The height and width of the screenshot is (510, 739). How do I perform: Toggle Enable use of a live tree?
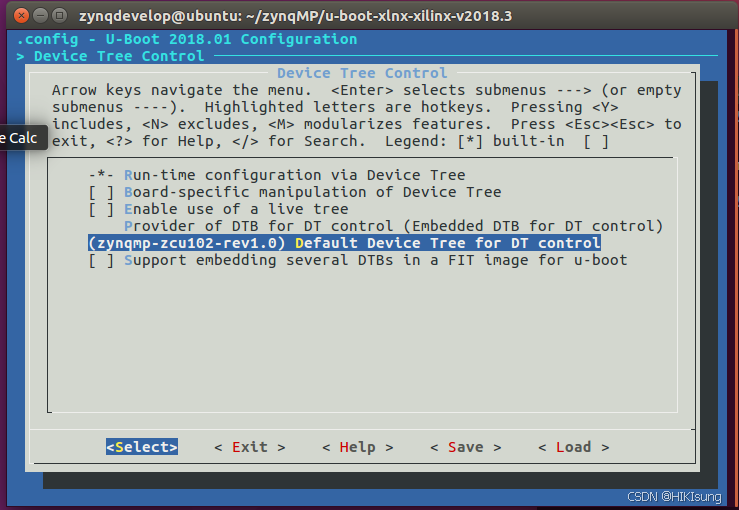[x=219, y=209]
